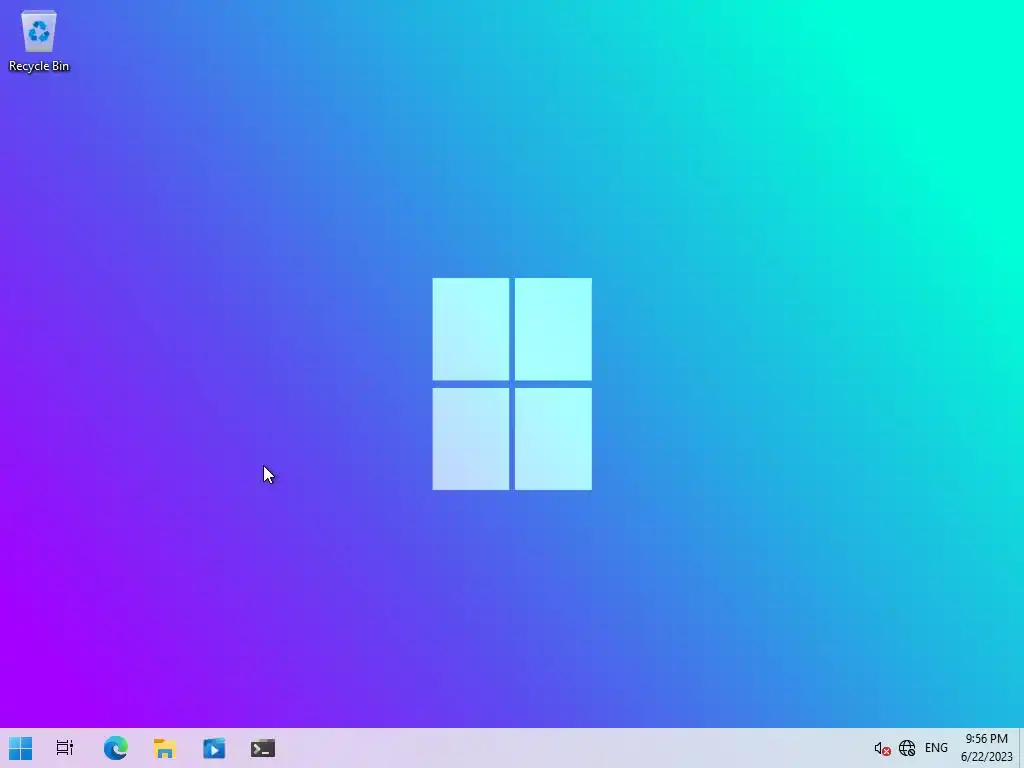Launch Microsoft Edge from the taskbar
1024x768 pixels.
point(116,748)
